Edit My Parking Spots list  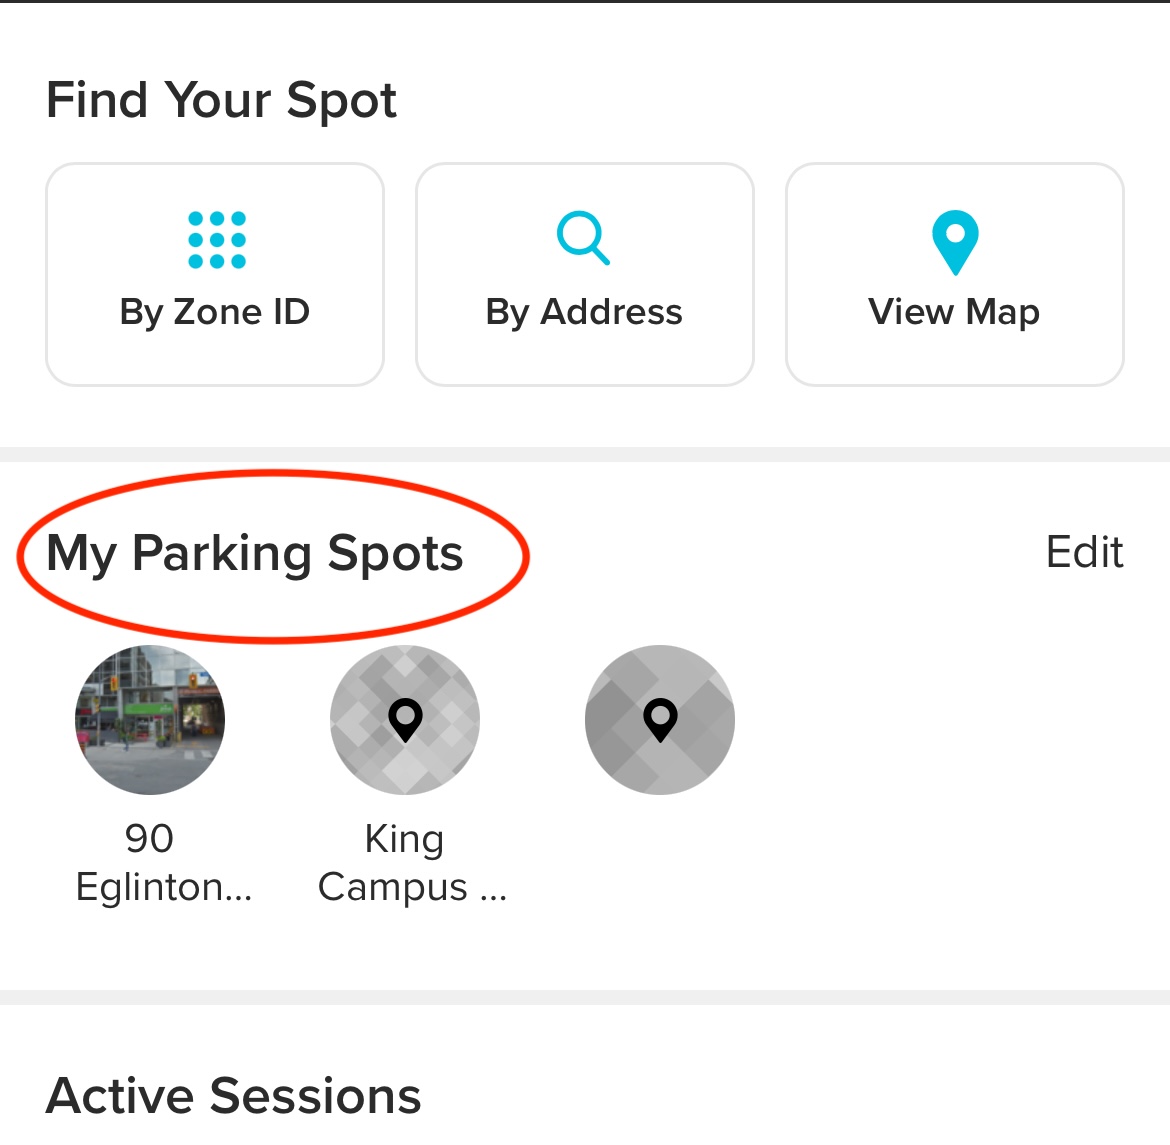[1084, 552]
